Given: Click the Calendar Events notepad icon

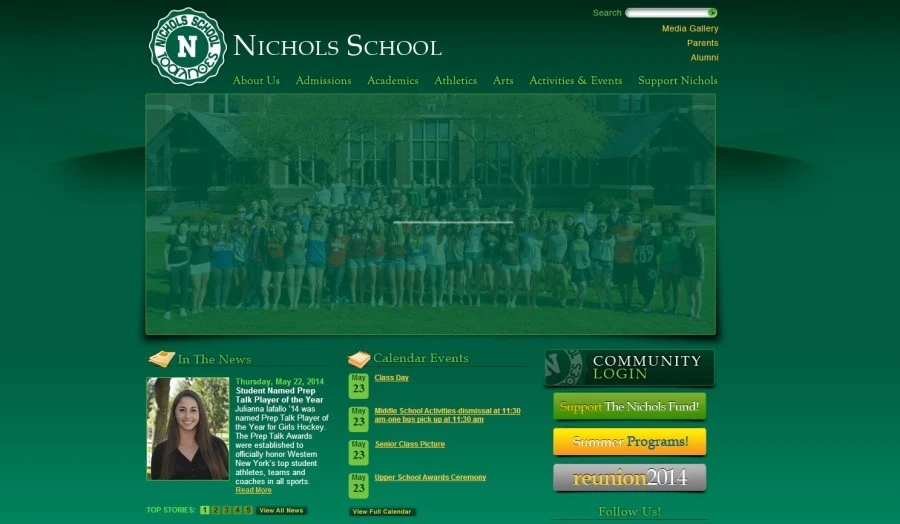Looking at the screenshot, I should (x=359, y=359).
